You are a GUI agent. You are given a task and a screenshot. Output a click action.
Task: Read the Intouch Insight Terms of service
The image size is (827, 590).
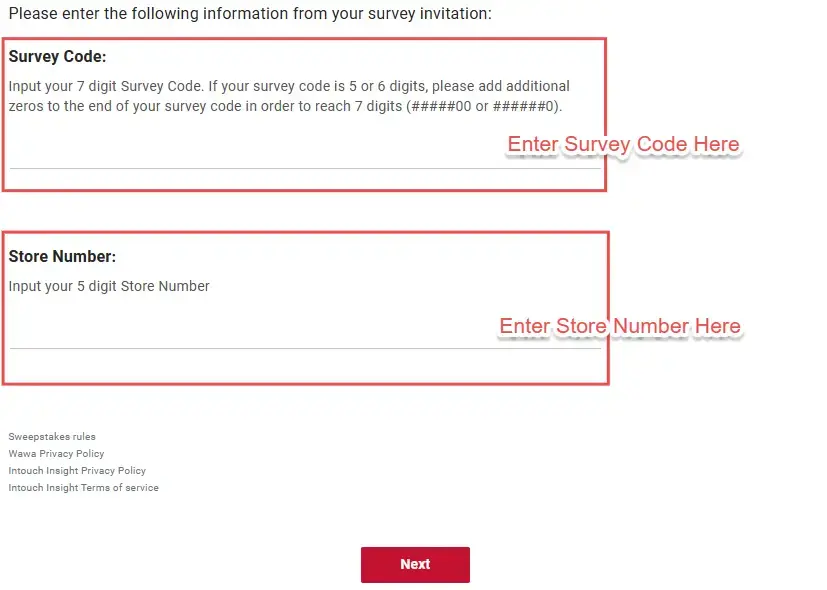click(x=83, y=487)
